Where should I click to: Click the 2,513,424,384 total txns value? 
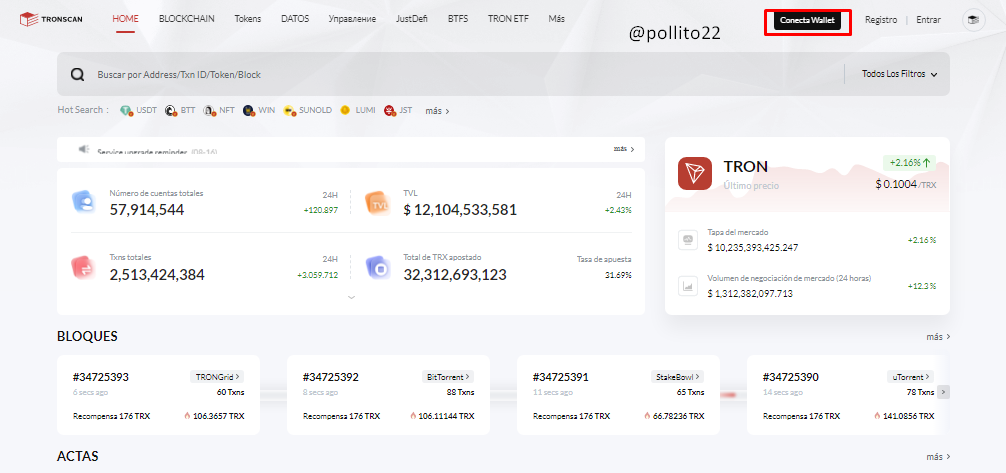[157, 275]
